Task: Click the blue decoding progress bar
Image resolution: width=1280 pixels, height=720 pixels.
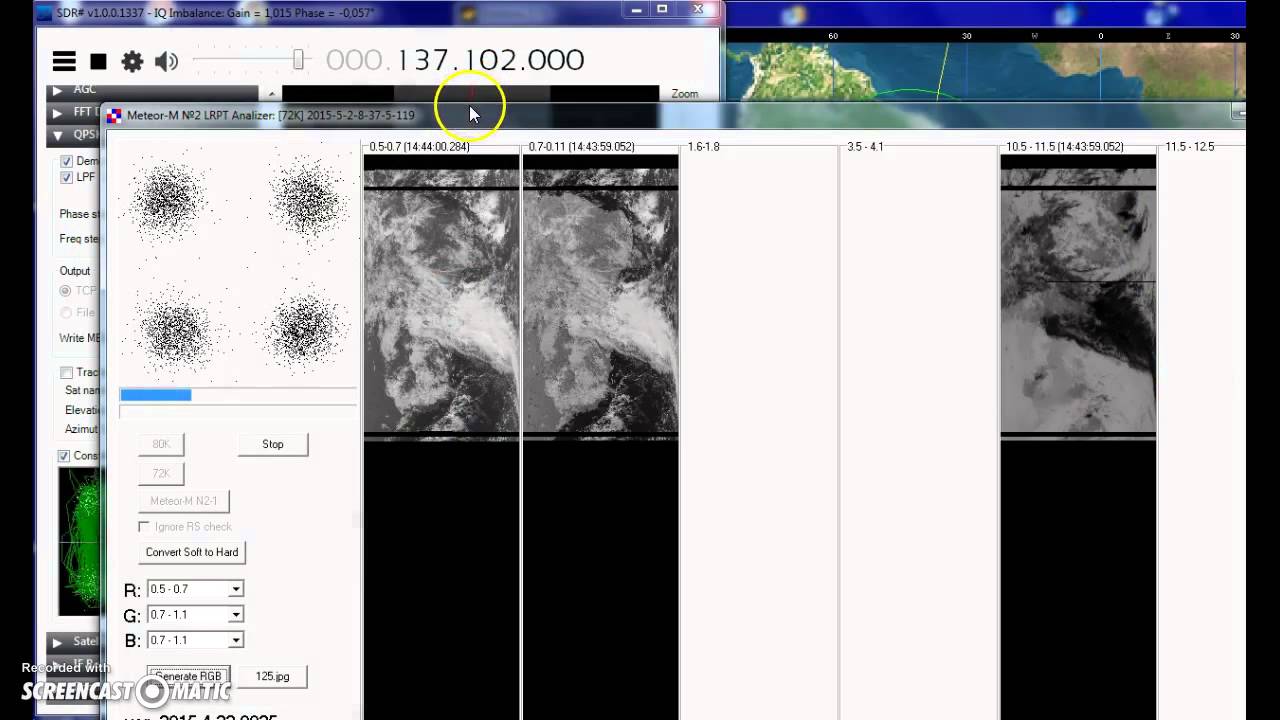Action: point(156,395)
